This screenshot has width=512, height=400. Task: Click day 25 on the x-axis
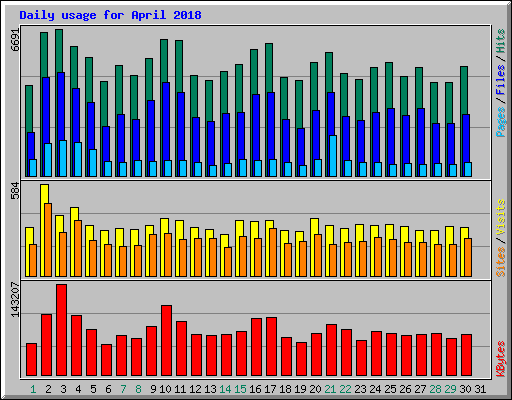point(390,389)
